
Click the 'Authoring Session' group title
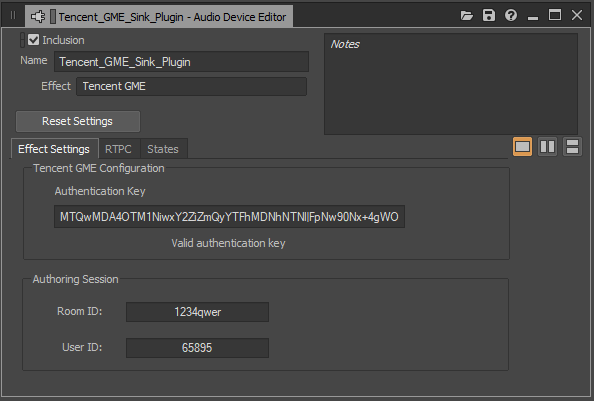click(x=75, y=279)
